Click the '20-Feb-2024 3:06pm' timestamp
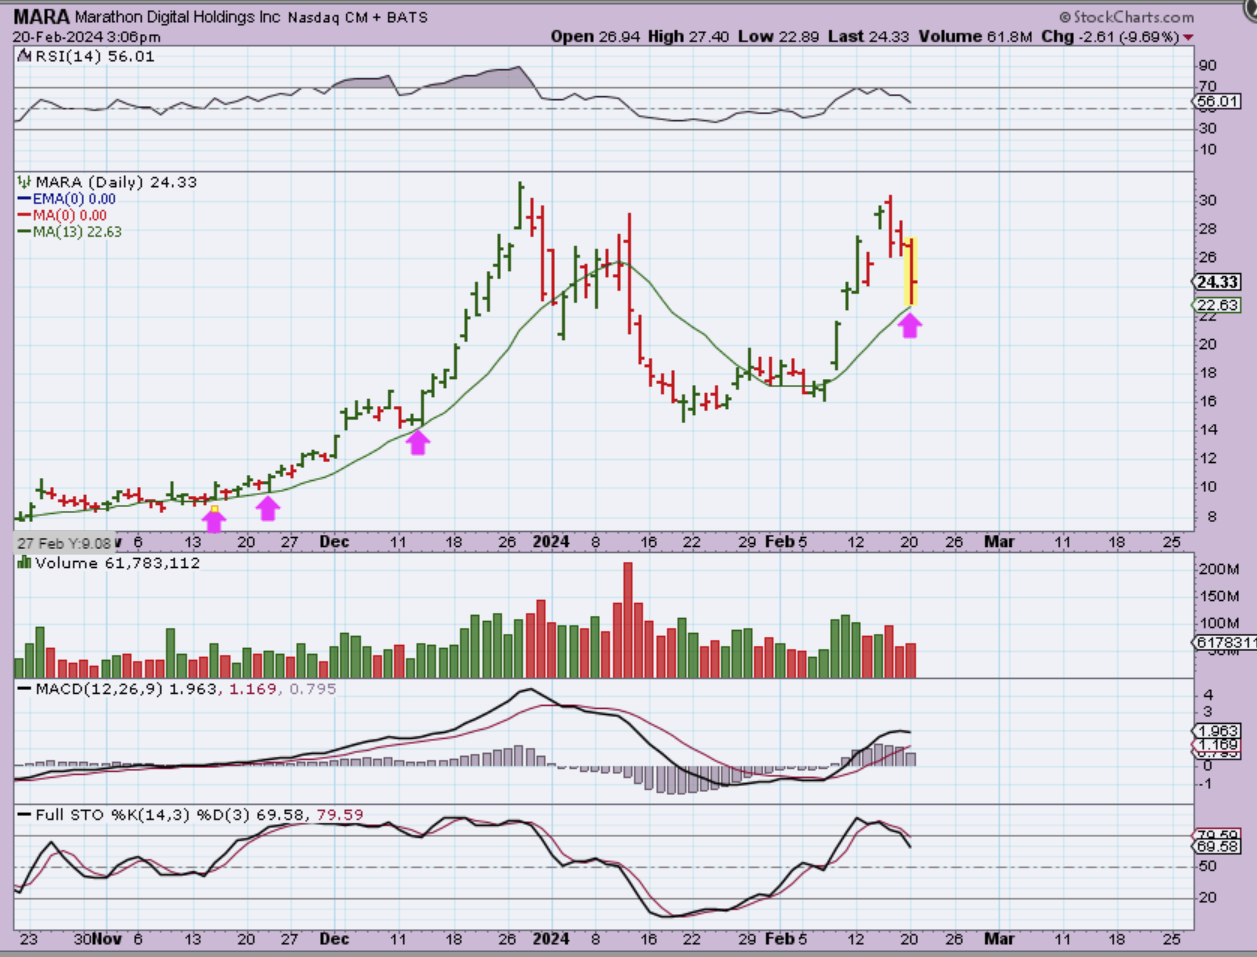 pyautogui.click(x=87, y=37)
